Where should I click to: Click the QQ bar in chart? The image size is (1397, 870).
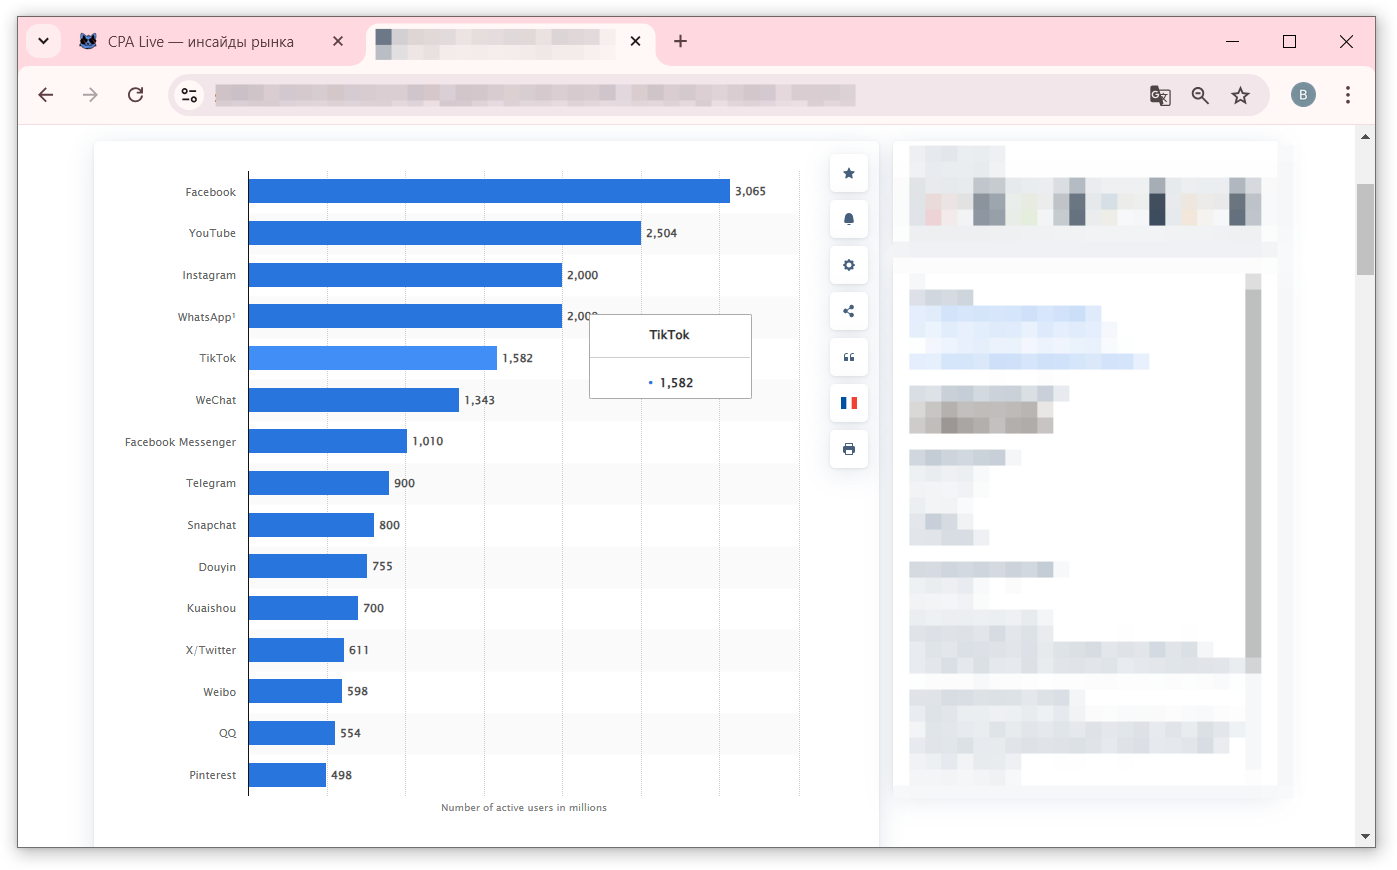292,733
